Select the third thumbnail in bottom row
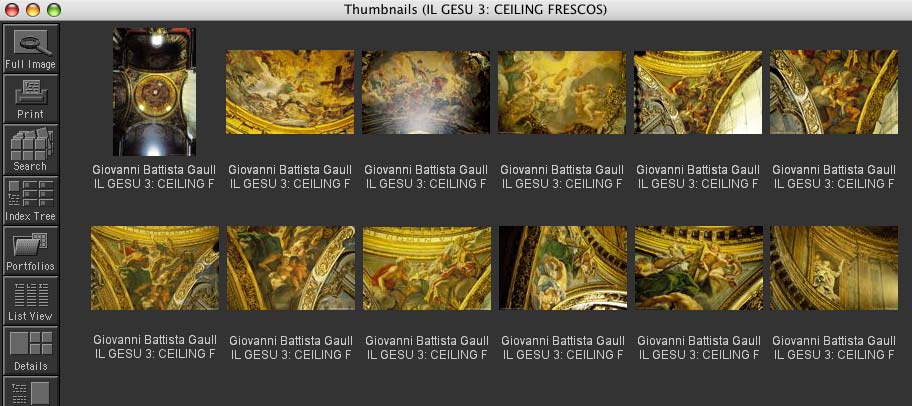Viewport: 912px width, 406px height. click(x=427, y=268)
